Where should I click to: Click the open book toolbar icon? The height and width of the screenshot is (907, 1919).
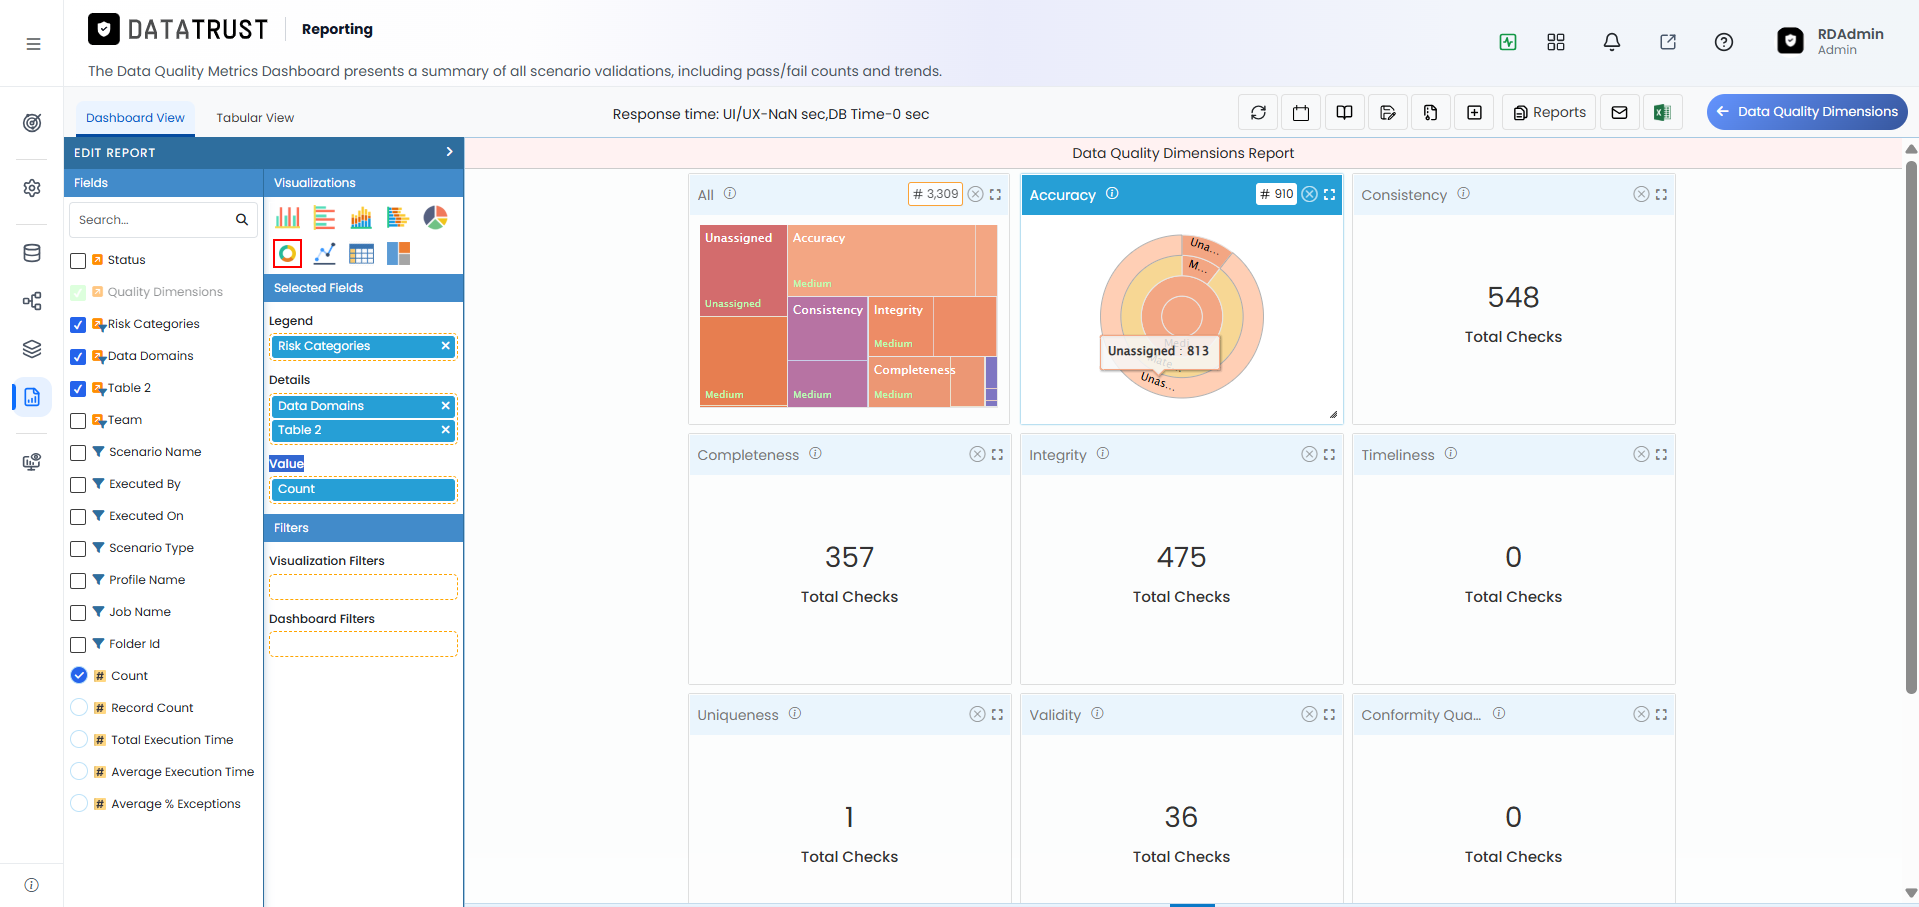(1345, 112)
